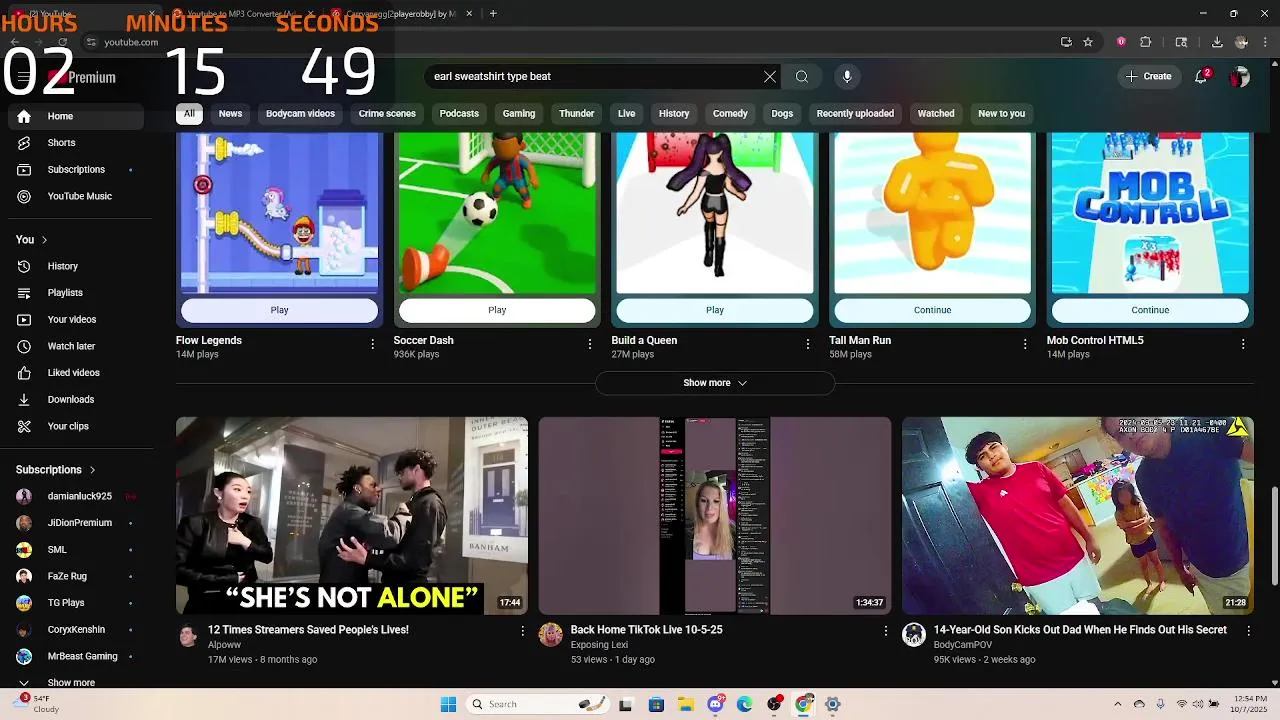Expand Show more games row

pyautogui.click(x=715, y=383)
